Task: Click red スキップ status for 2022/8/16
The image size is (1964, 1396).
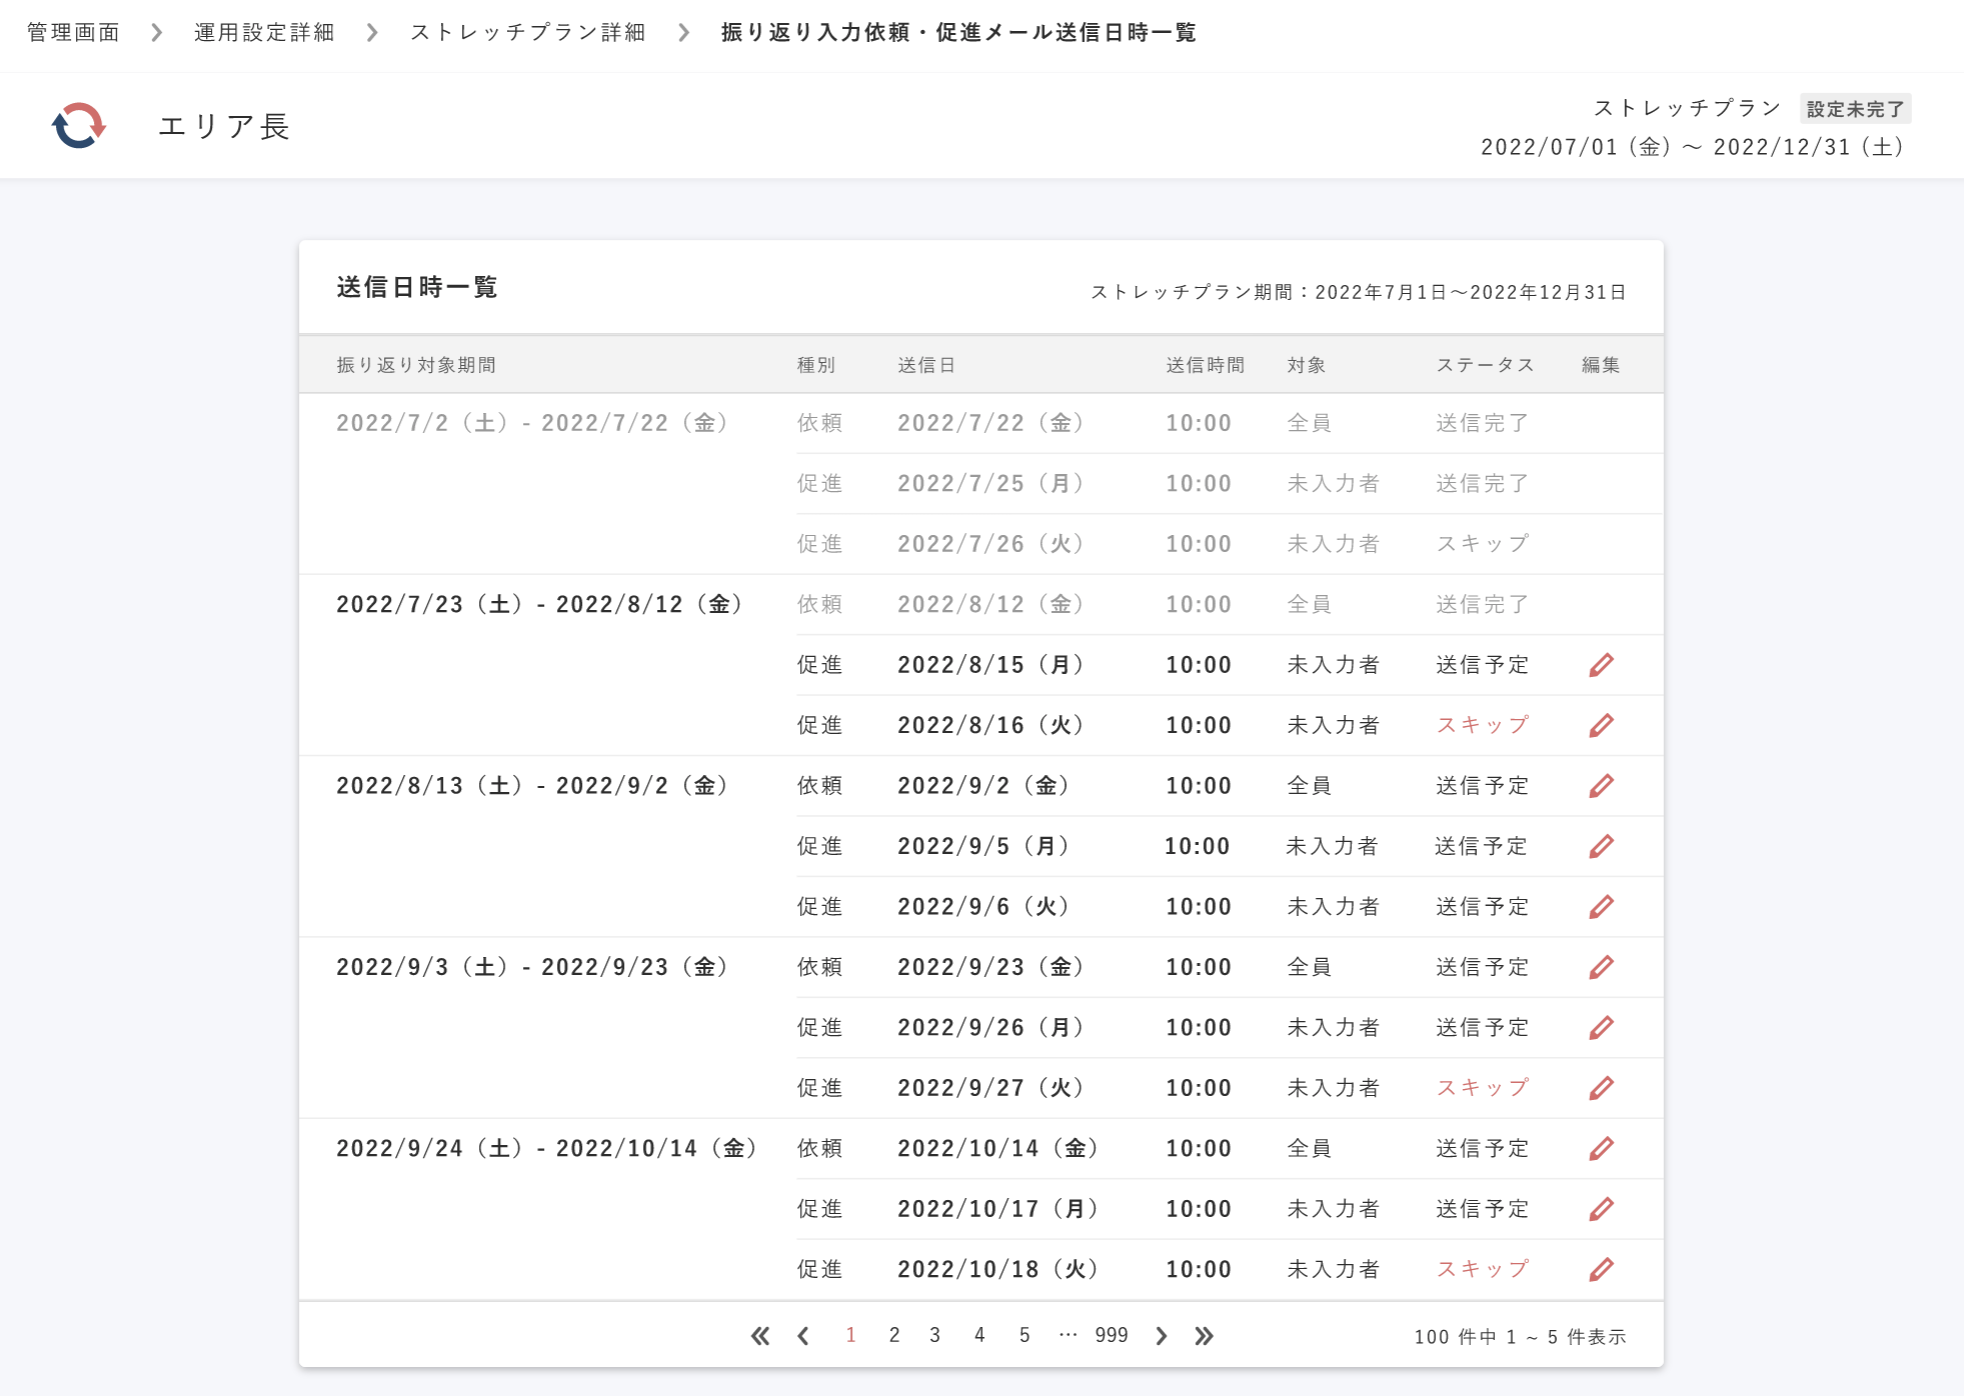Action: coord(1483,725)
